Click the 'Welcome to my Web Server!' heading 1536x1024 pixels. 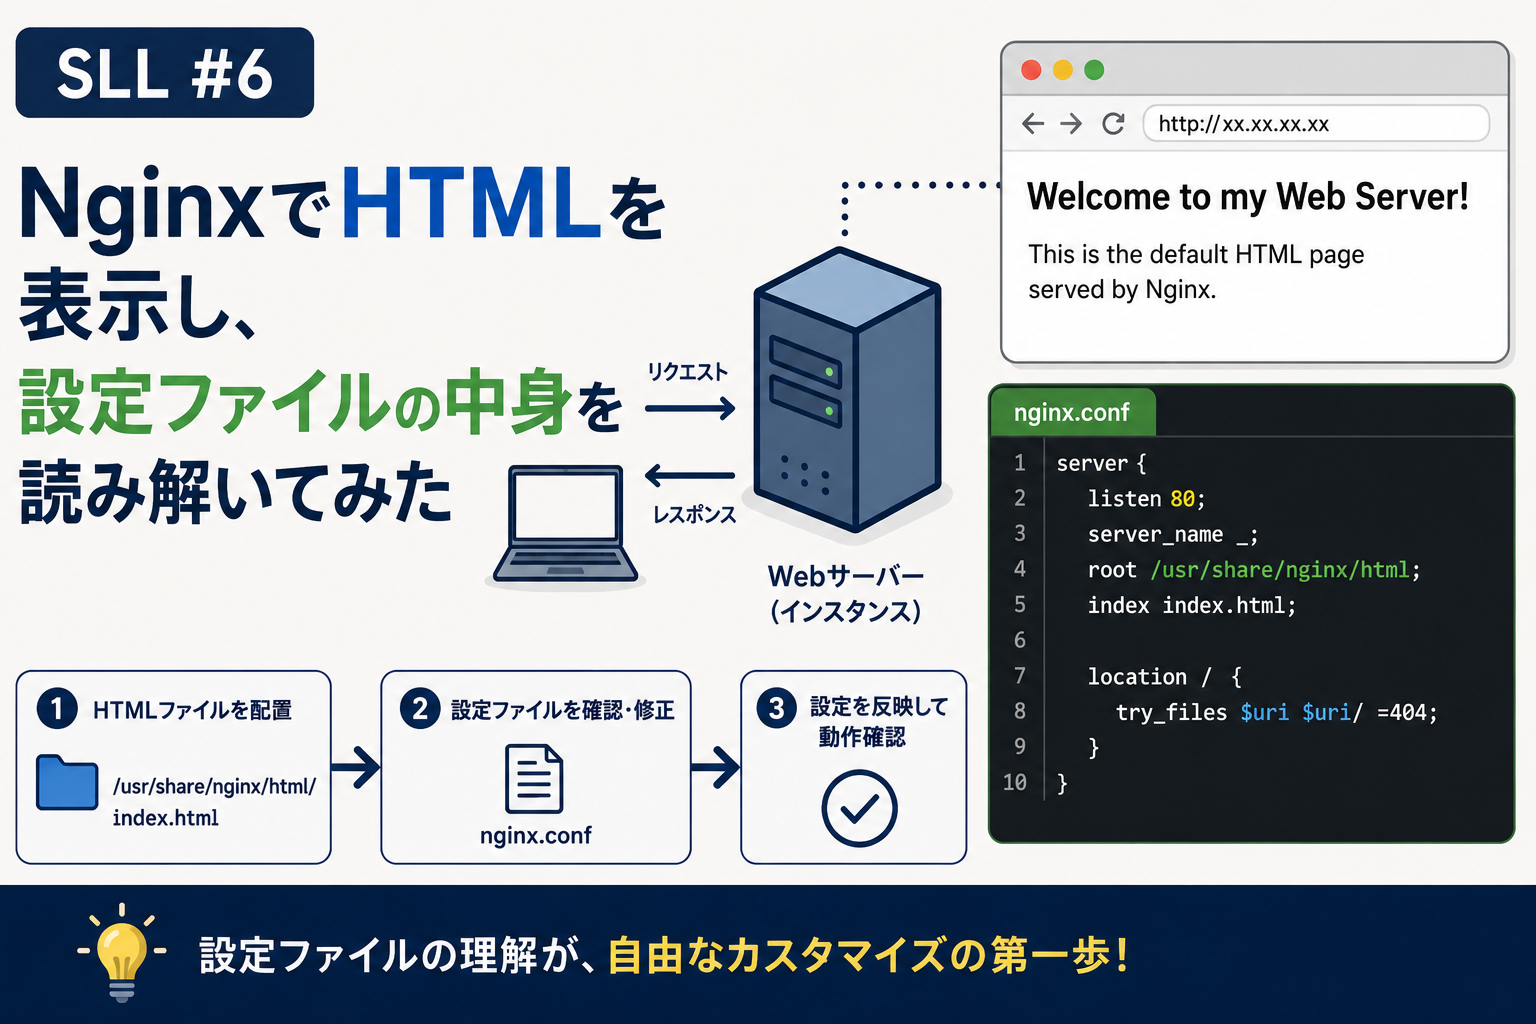(x=1247, y=197)
